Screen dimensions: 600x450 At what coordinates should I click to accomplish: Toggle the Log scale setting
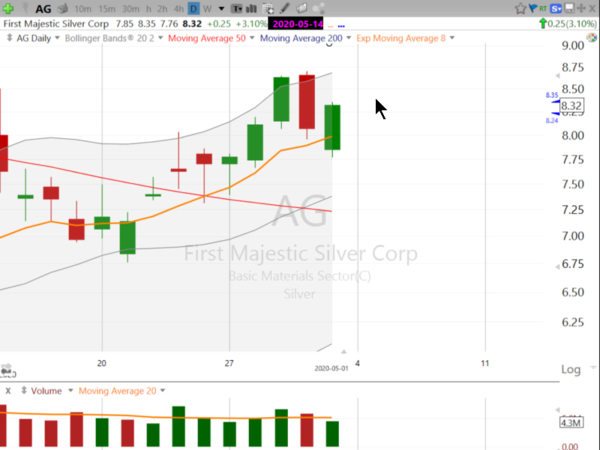tap(570, 369)
